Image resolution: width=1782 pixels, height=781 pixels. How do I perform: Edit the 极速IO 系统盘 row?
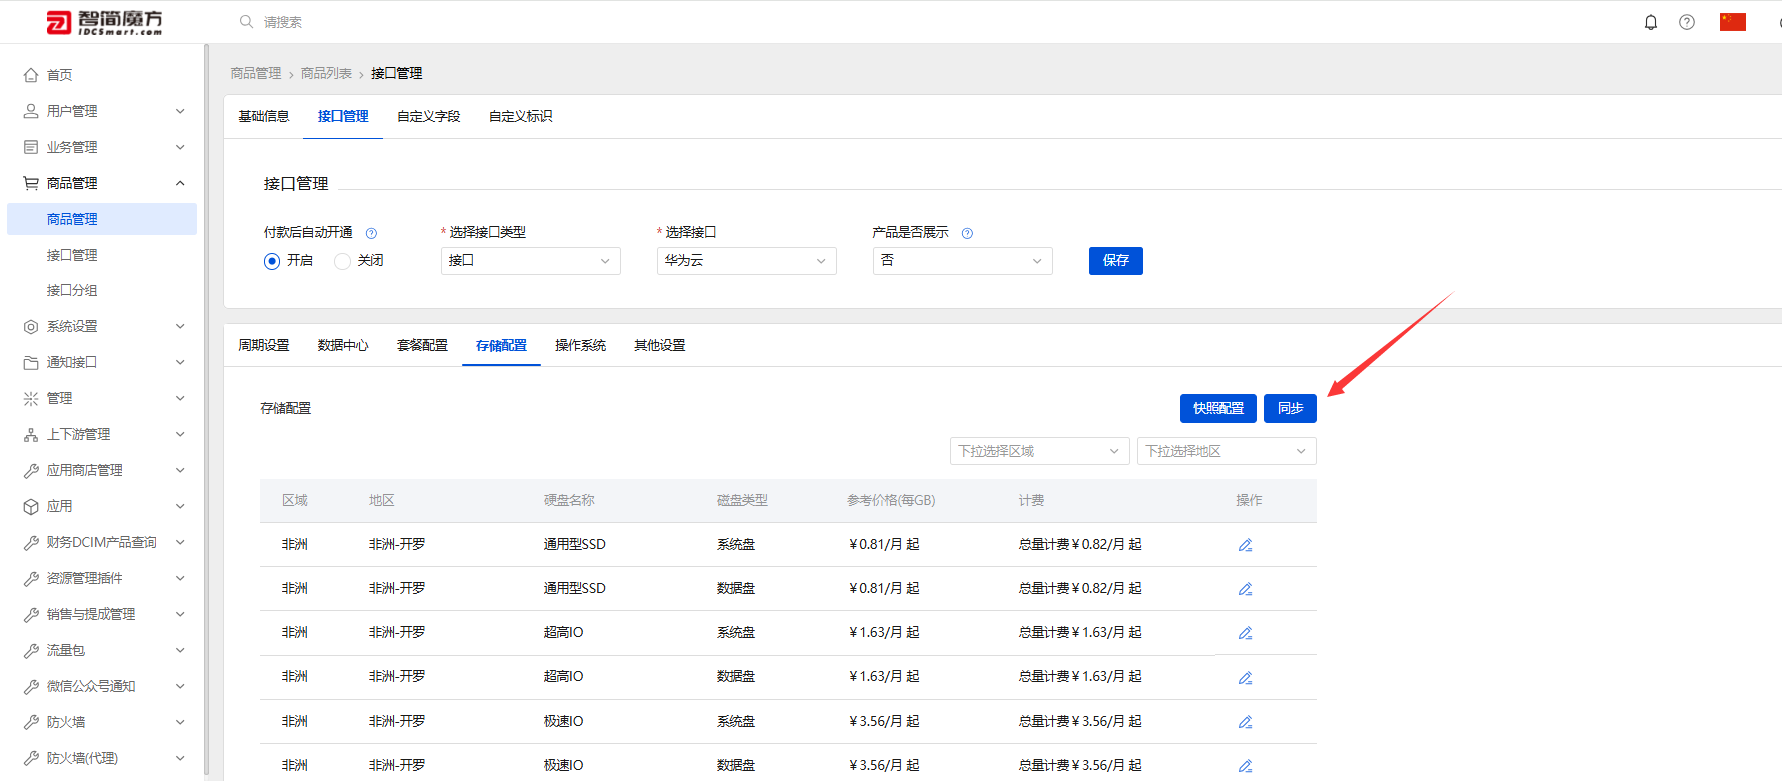[x=1245, y=722]
